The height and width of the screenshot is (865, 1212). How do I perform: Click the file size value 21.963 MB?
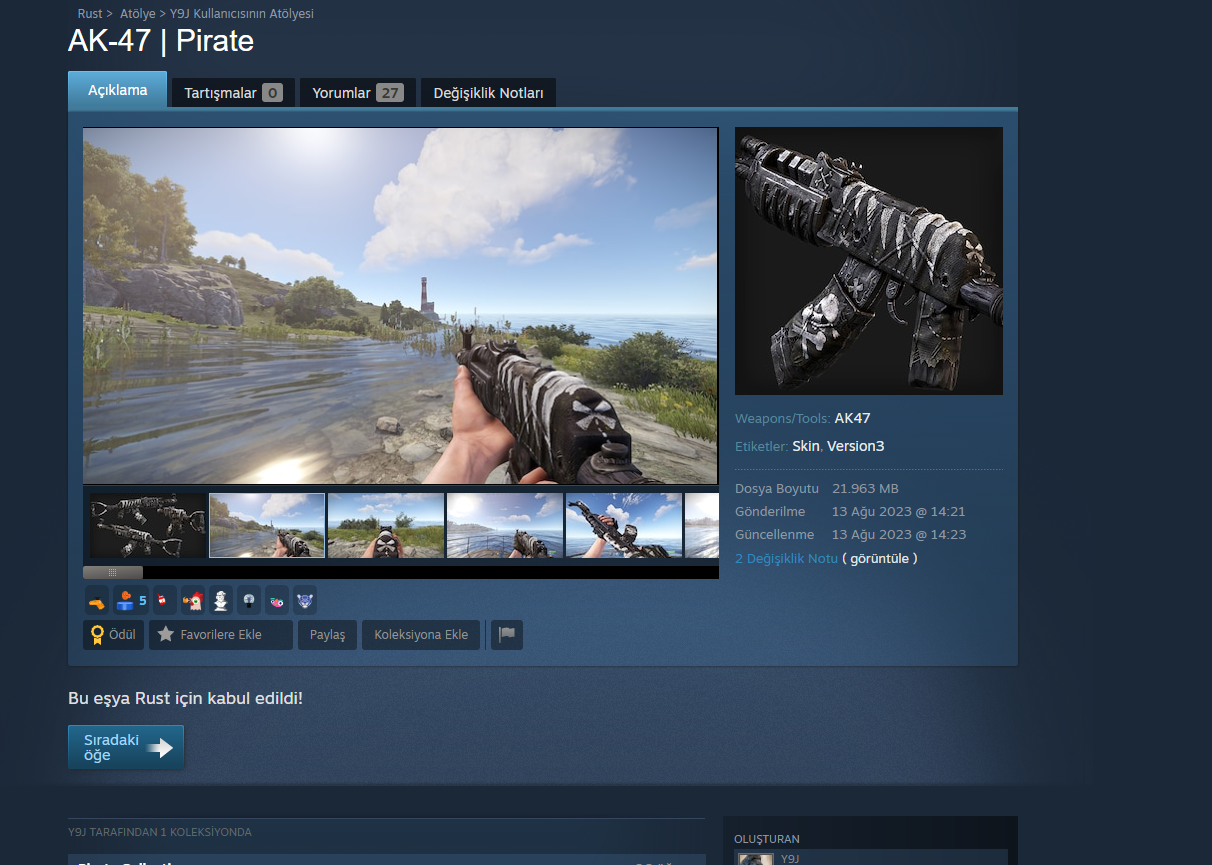865,488
